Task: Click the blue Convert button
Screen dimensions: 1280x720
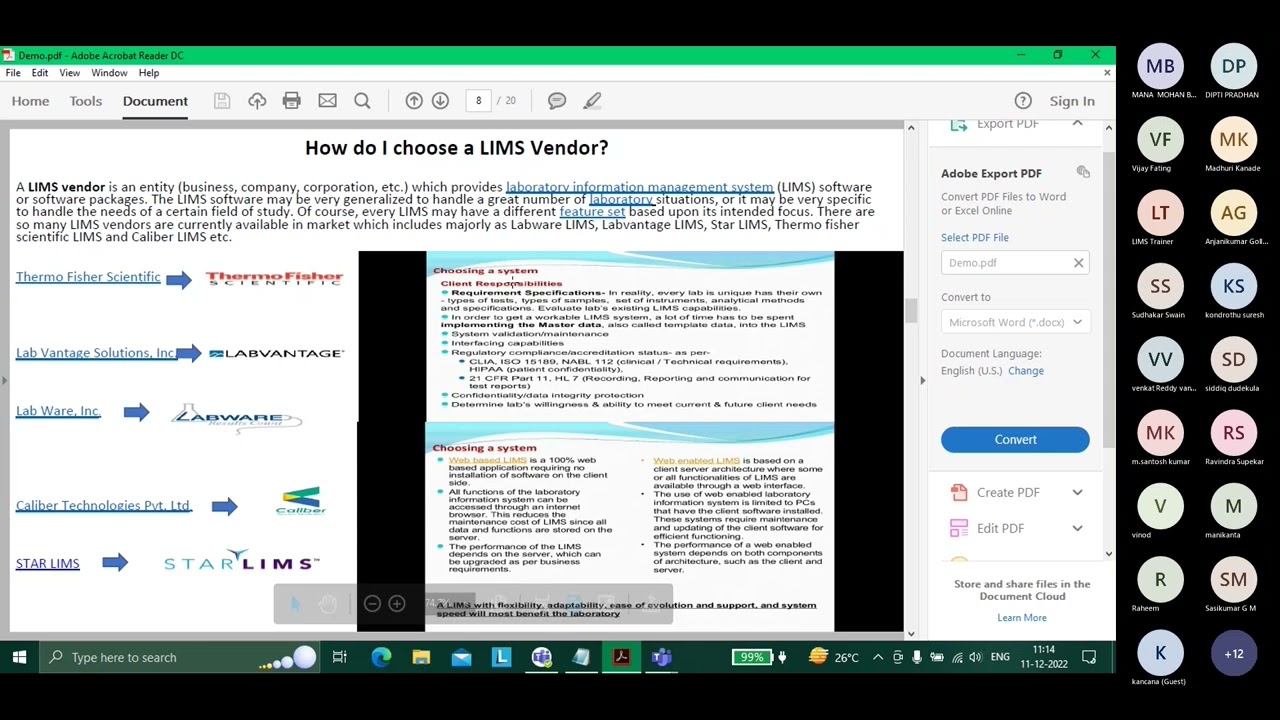Action: coord(1015,439)
